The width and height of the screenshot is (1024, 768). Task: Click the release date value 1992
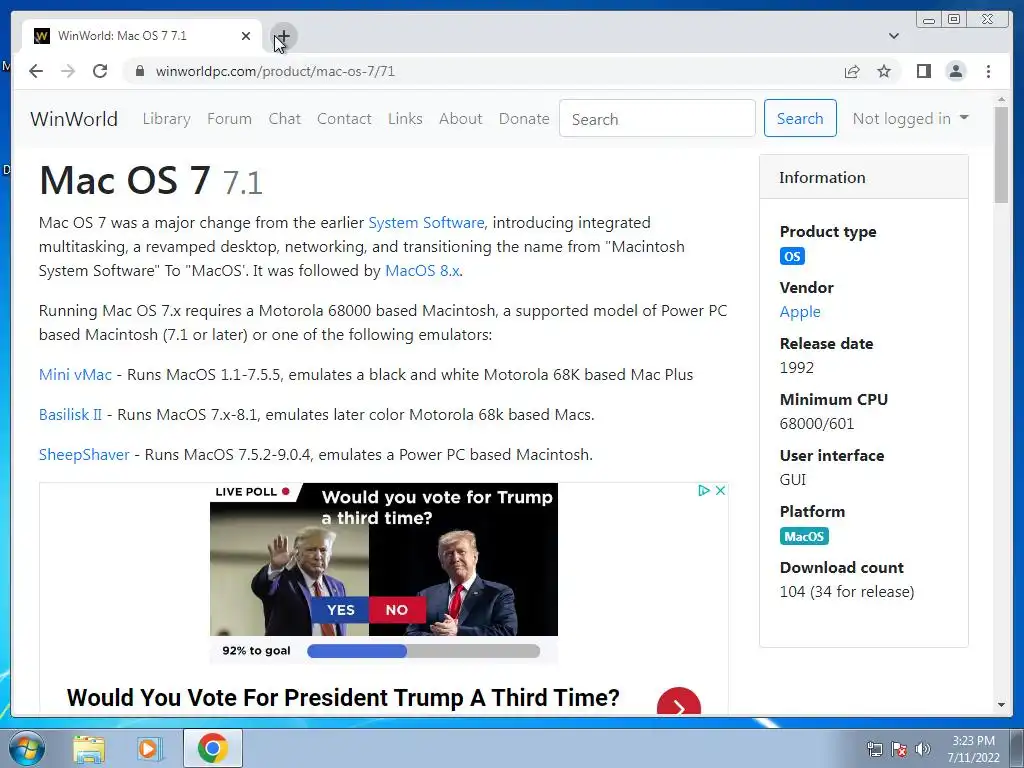pos(797,368)
